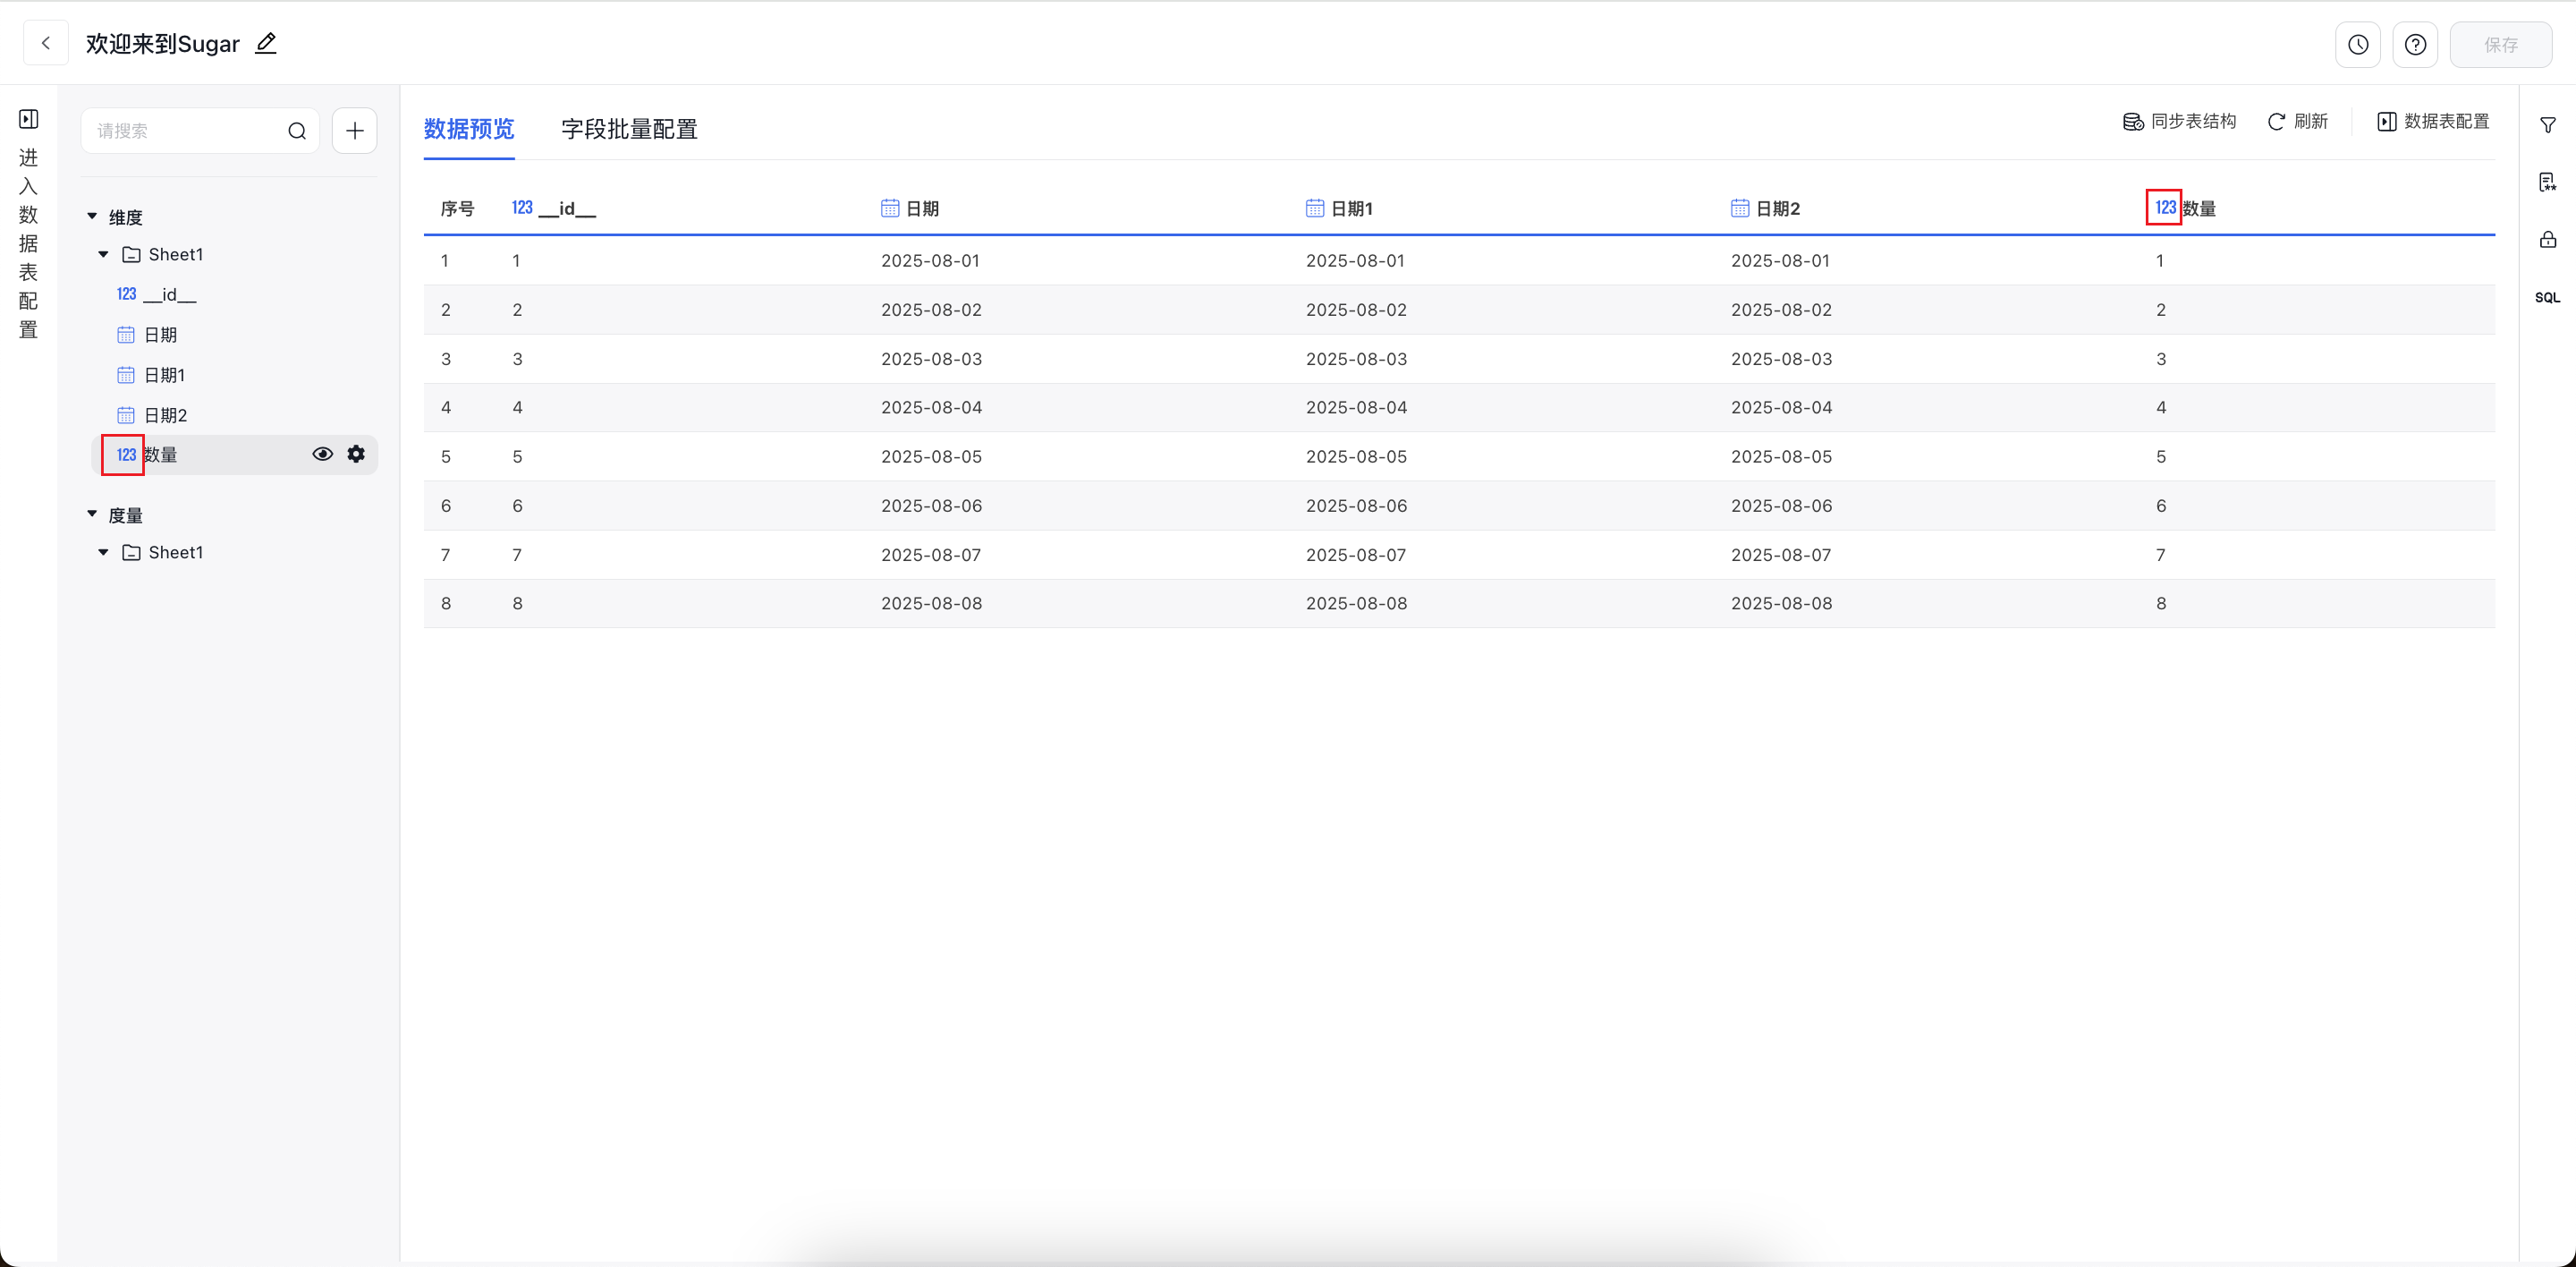Click 2025-08-03 cell in 日期1 column

click(x=1356, y=359)
